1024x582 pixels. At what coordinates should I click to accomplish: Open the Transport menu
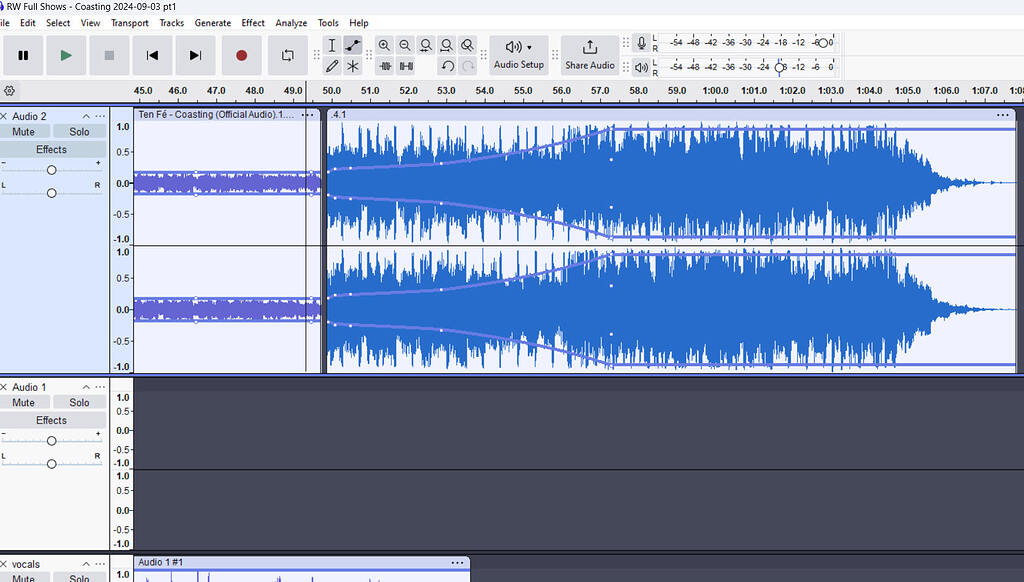129,22
